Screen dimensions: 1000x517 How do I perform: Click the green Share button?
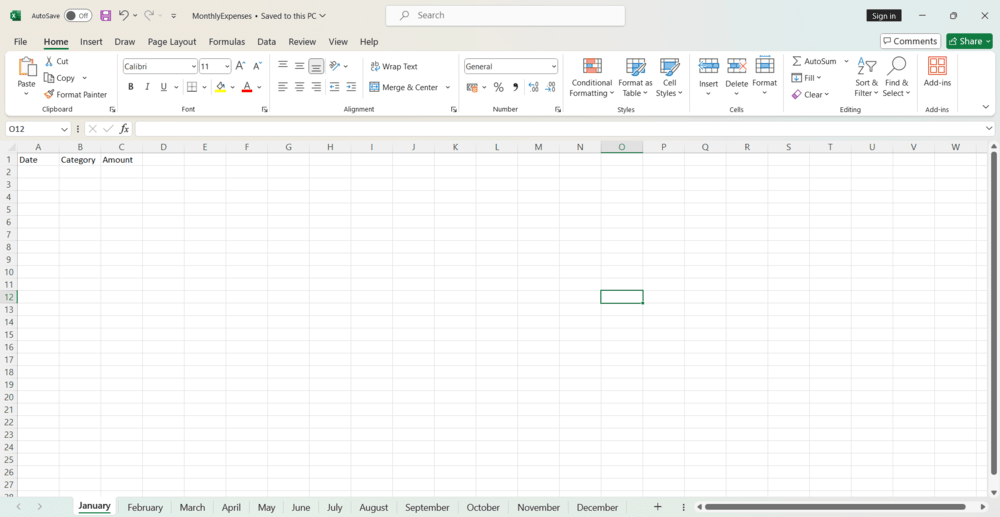(969, 41)
